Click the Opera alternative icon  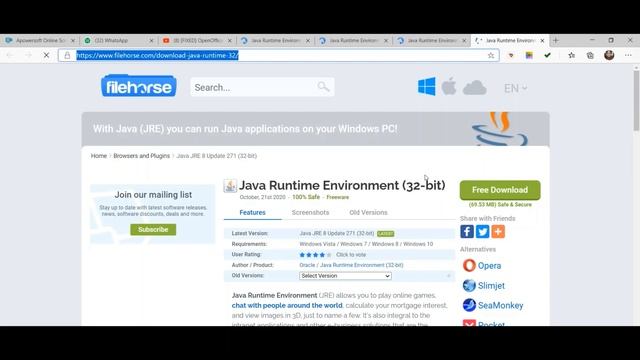(469, 265)
